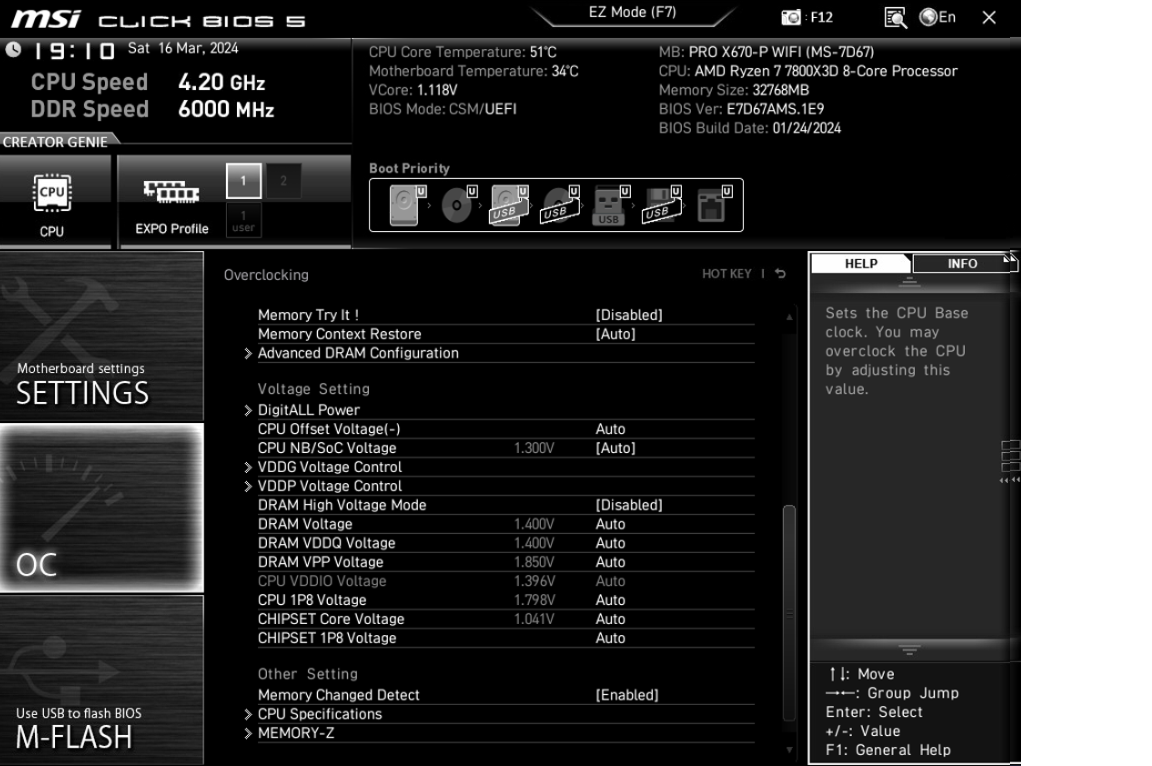1152x766 pixels.
Task: Click the date Sat 16 Mar, 2024
Action: point(183,48)
